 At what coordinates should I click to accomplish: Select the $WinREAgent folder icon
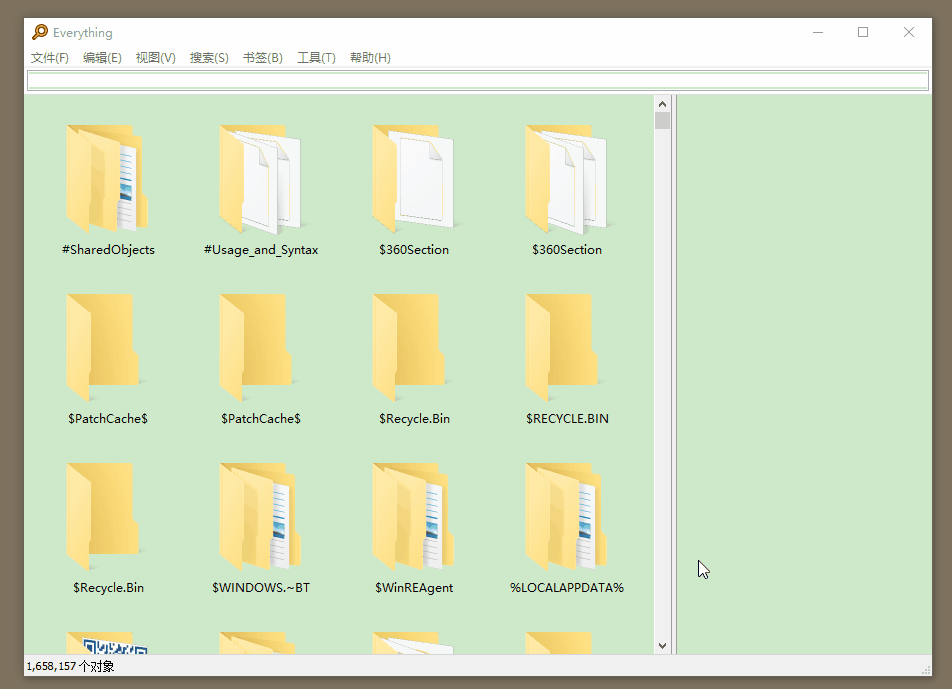point(413,517)
